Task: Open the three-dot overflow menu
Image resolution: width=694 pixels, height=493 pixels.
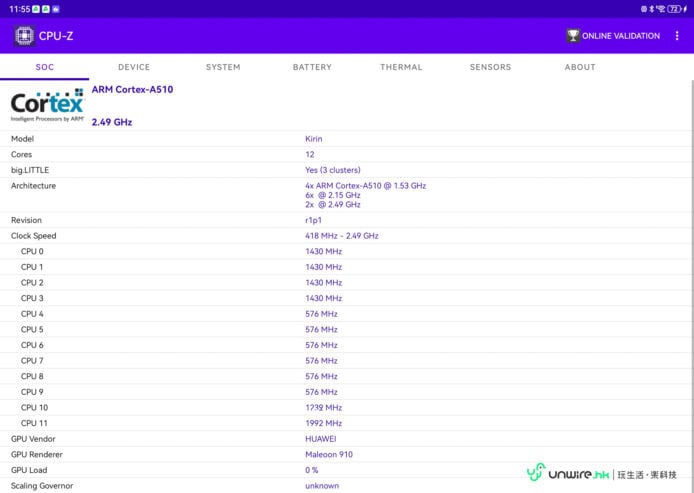Action: click(x=677, y=36)
